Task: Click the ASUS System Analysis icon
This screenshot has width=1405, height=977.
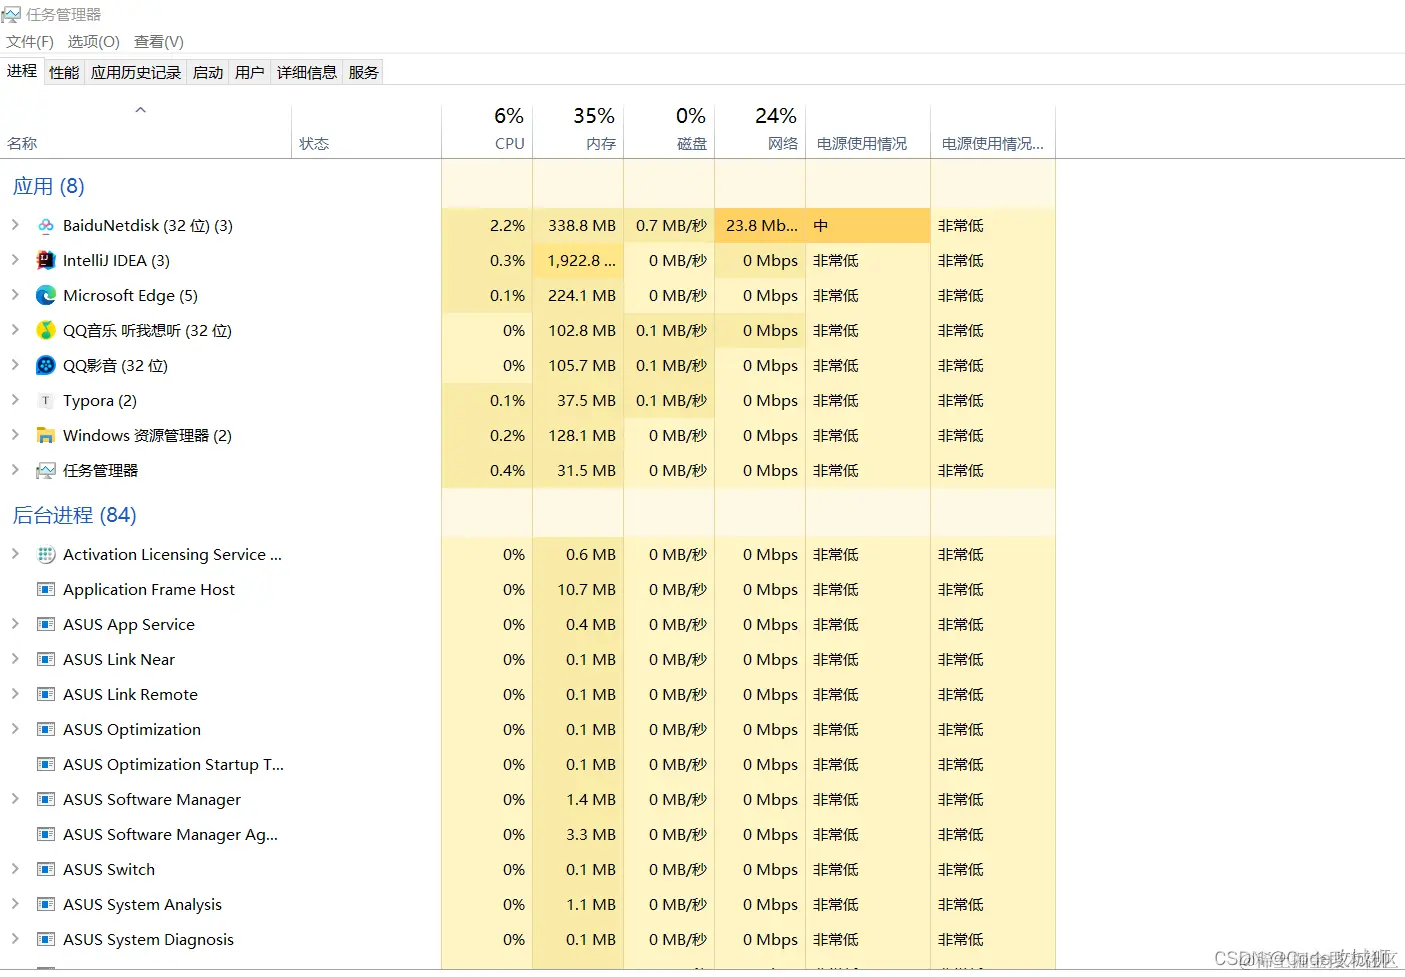Action: [46, 905]
